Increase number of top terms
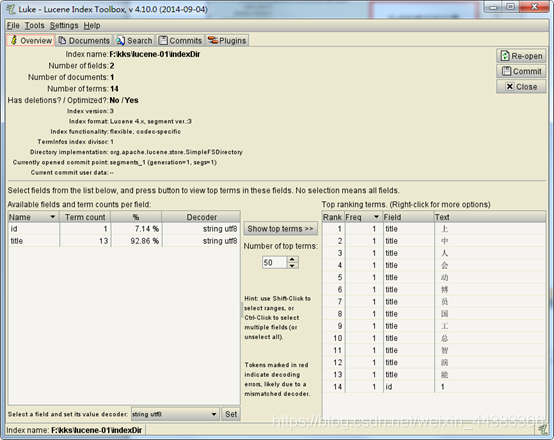 (292, 259)
